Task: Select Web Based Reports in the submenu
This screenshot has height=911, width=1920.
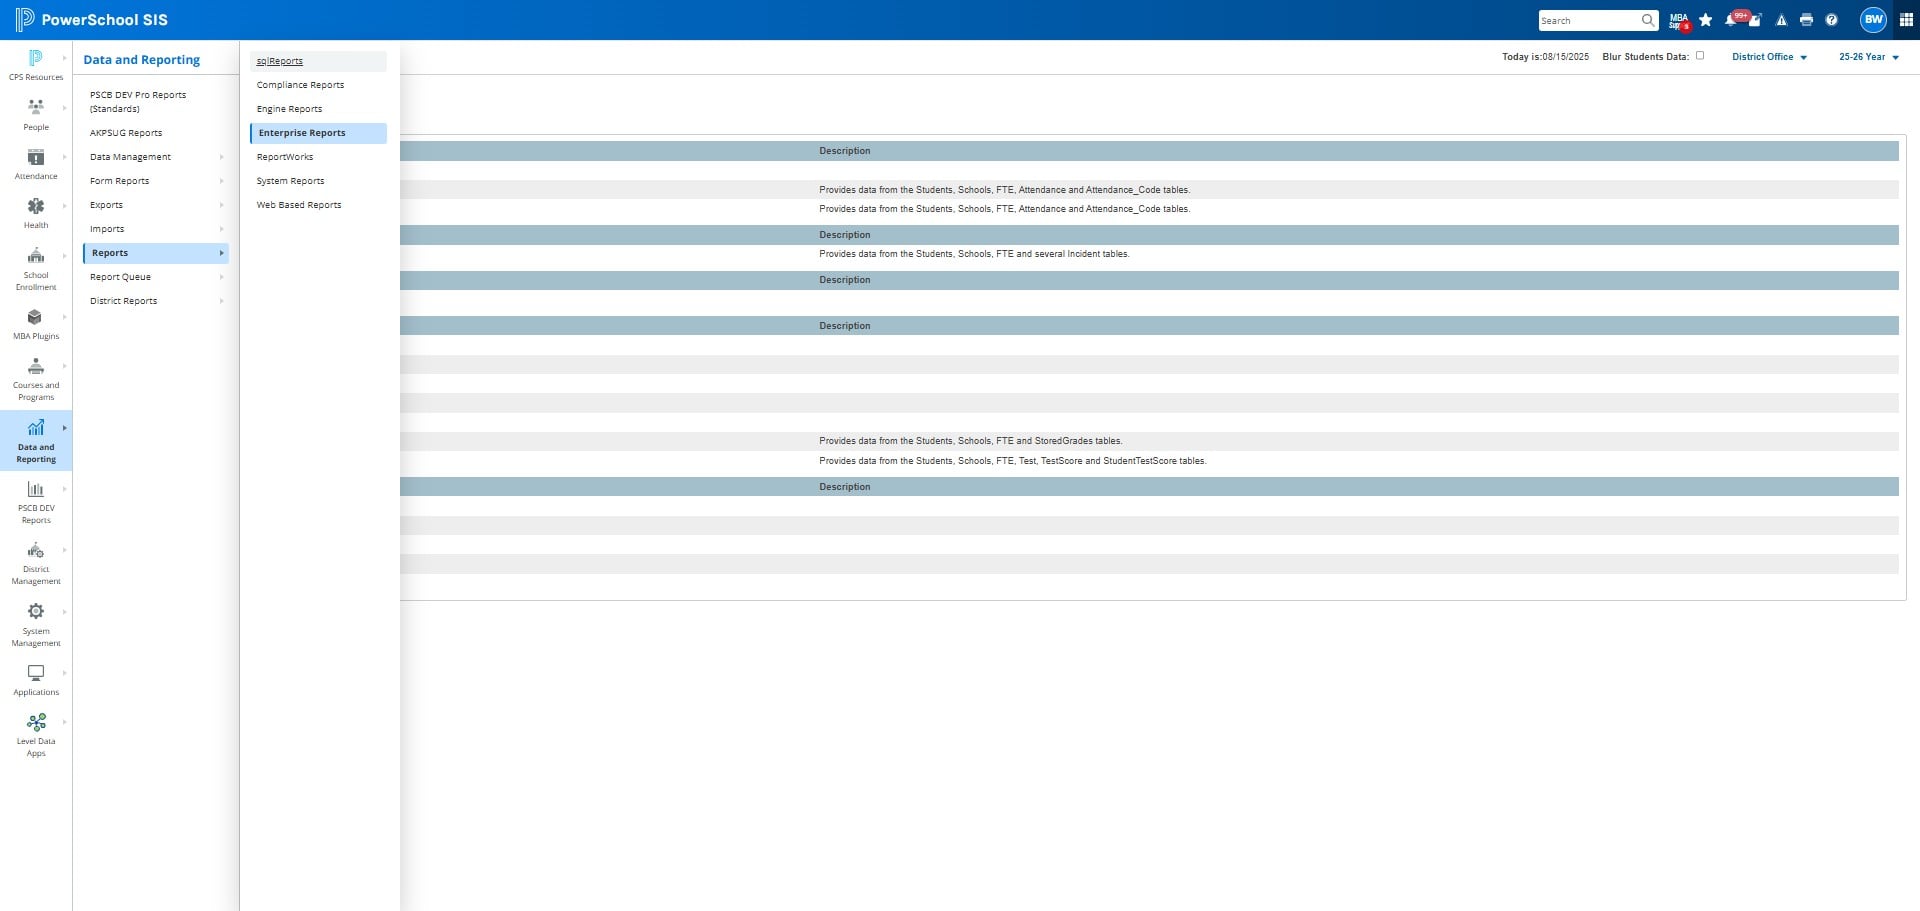Action: [318, 205]
